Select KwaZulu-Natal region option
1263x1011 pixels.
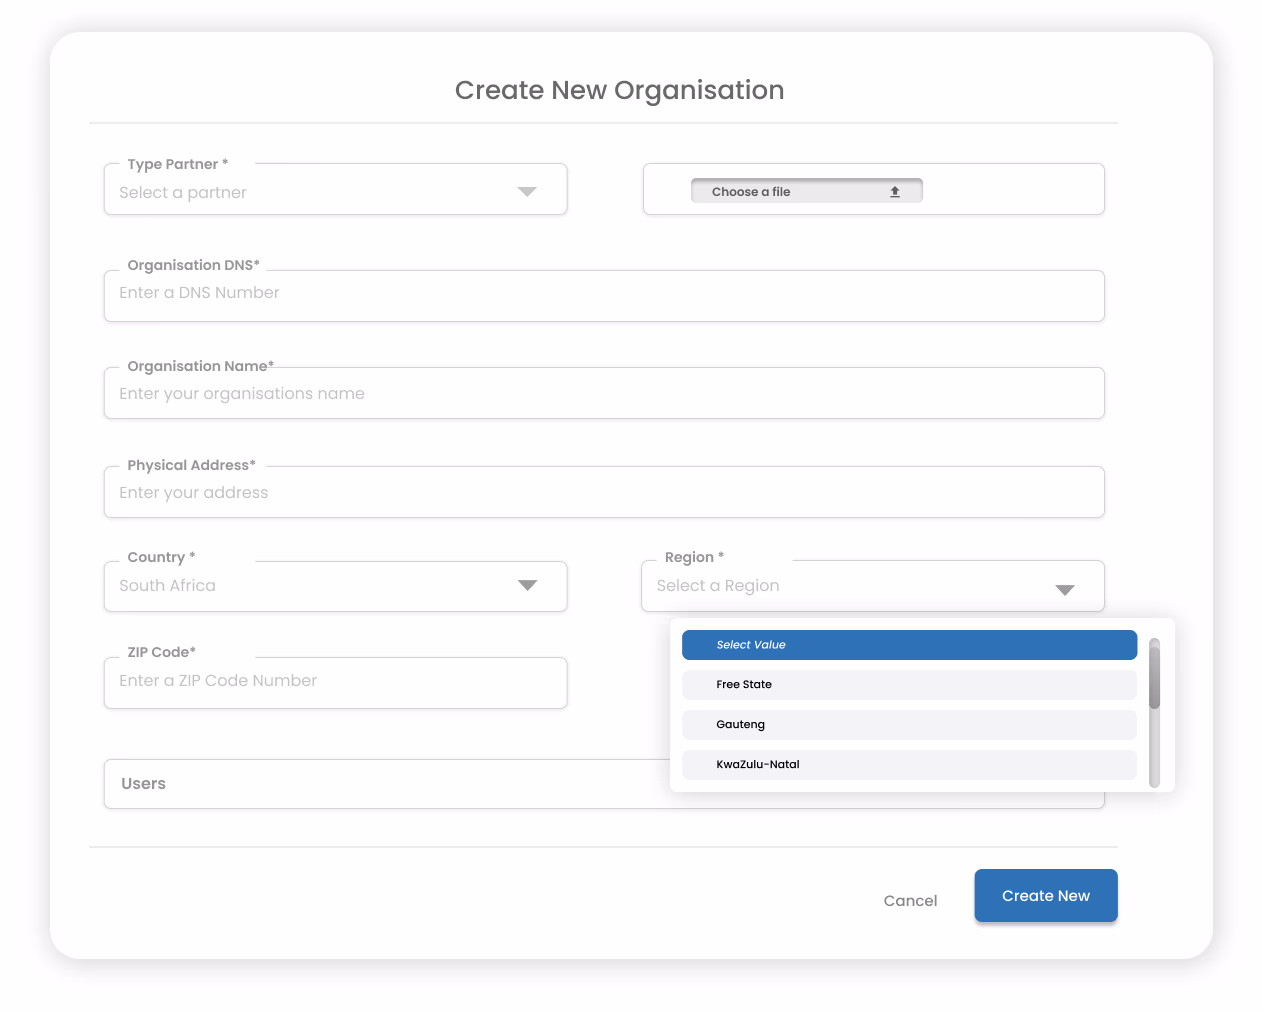coord(908,765)
